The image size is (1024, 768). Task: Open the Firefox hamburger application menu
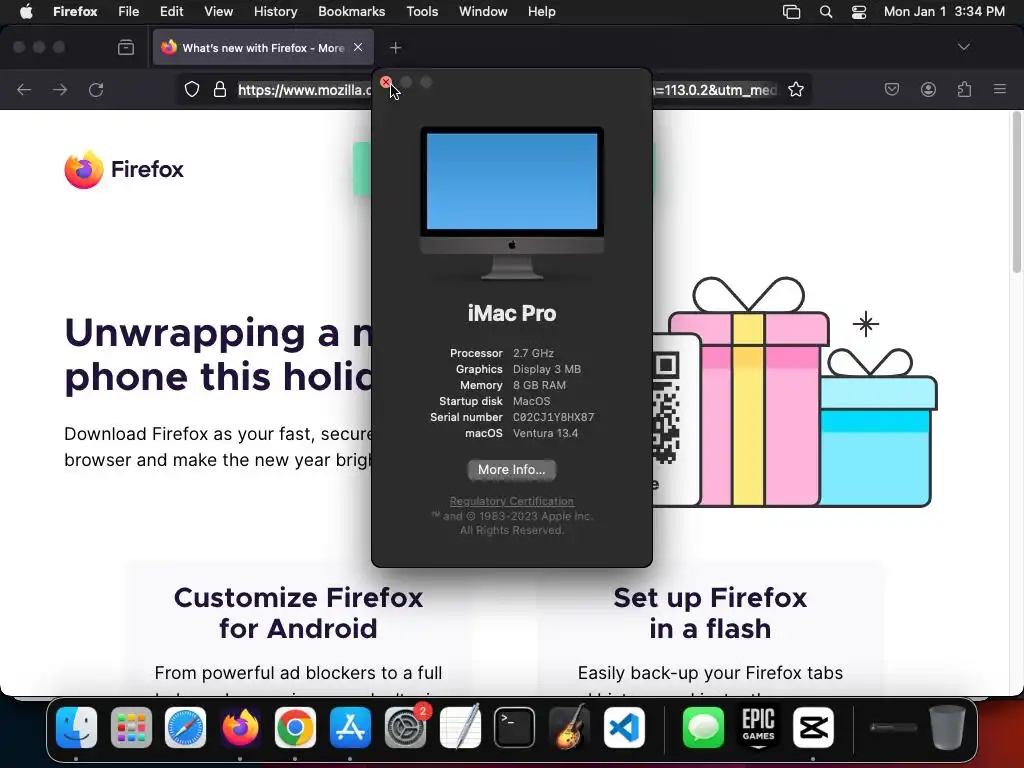click(x=1000, y=89)
